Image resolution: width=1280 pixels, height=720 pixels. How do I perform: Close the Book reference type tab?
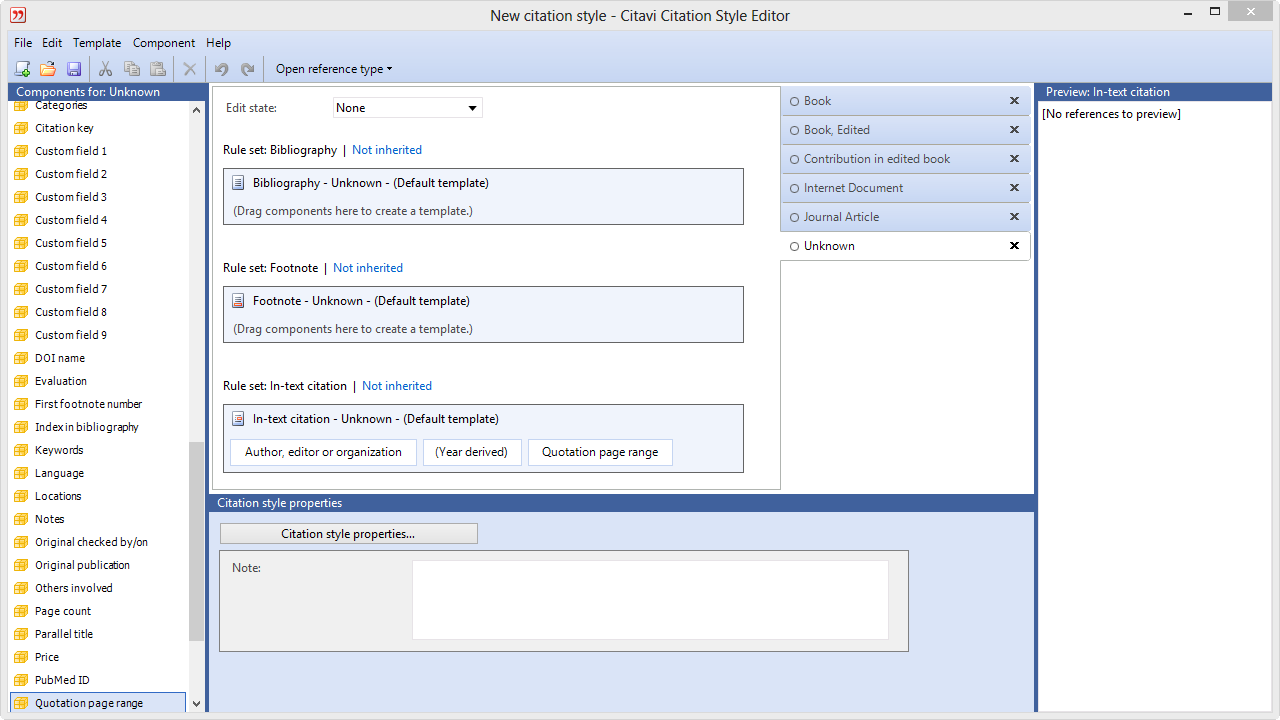click(x=1014, y=101)
